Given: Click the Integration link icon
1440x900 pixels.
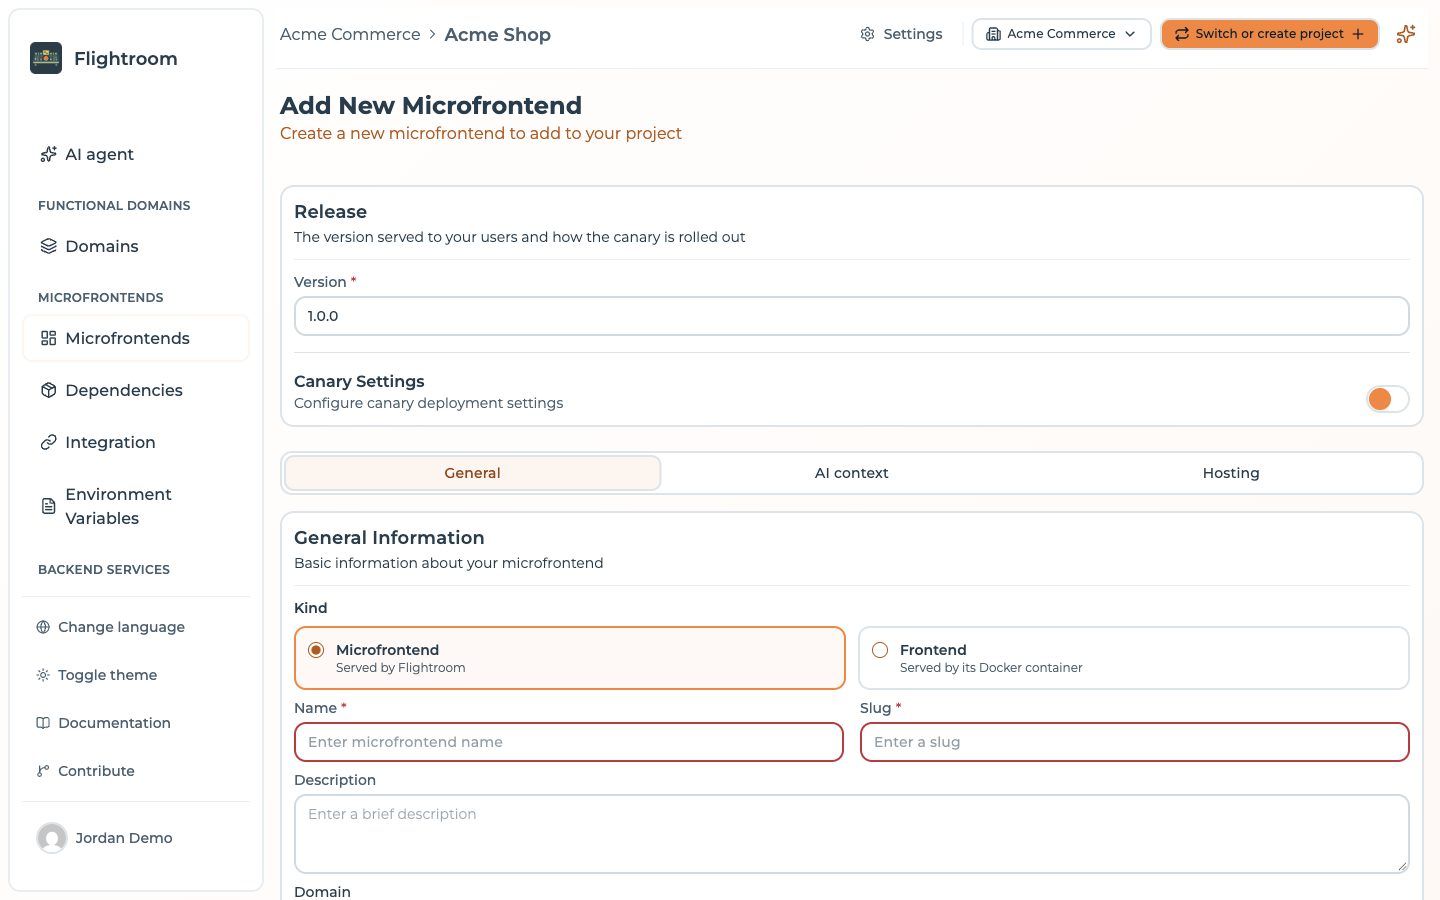Looking at the screenshot, I should [48, 442].
